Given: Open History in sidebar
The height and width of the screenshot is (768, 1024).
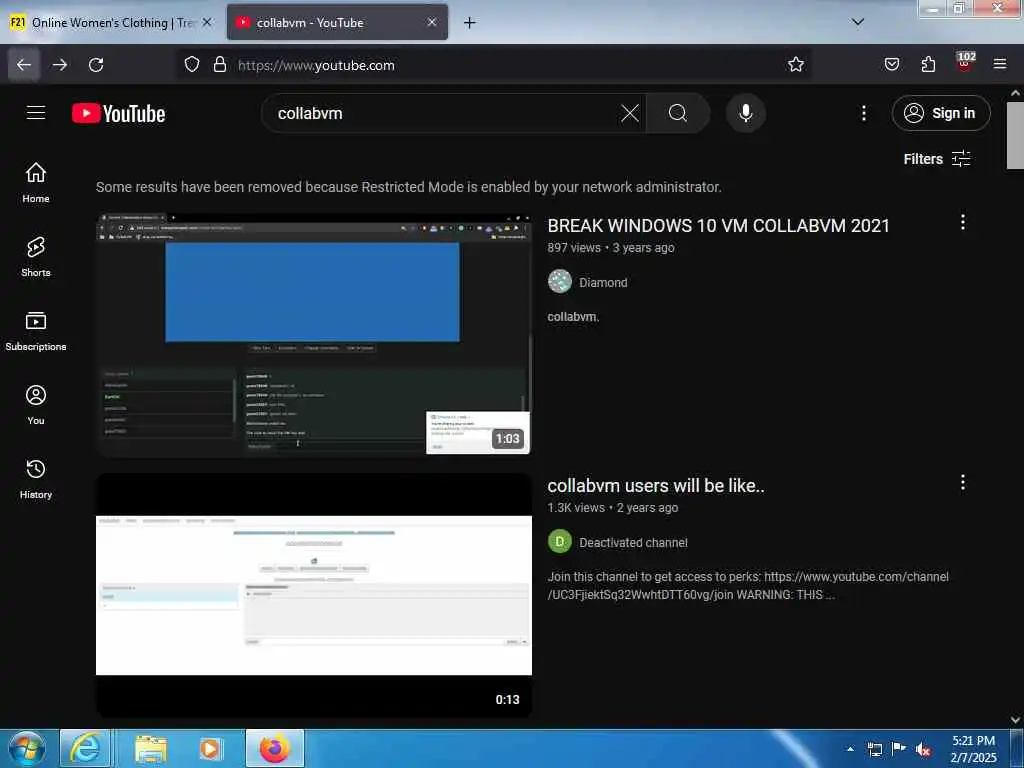Looking at the screenshot, I should coord(36,479).
